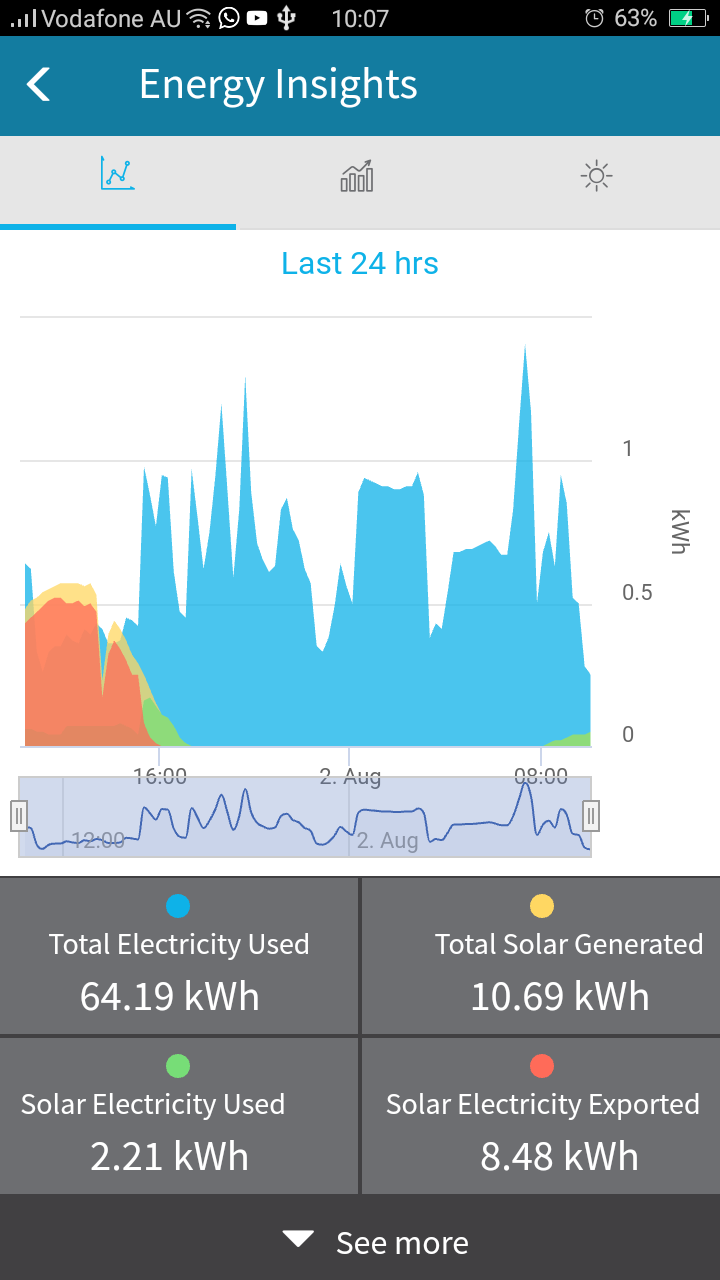Click the blue electricity used dot
Image resolution: width=720 pixels, height=1280 pixels.
point(178,906)
